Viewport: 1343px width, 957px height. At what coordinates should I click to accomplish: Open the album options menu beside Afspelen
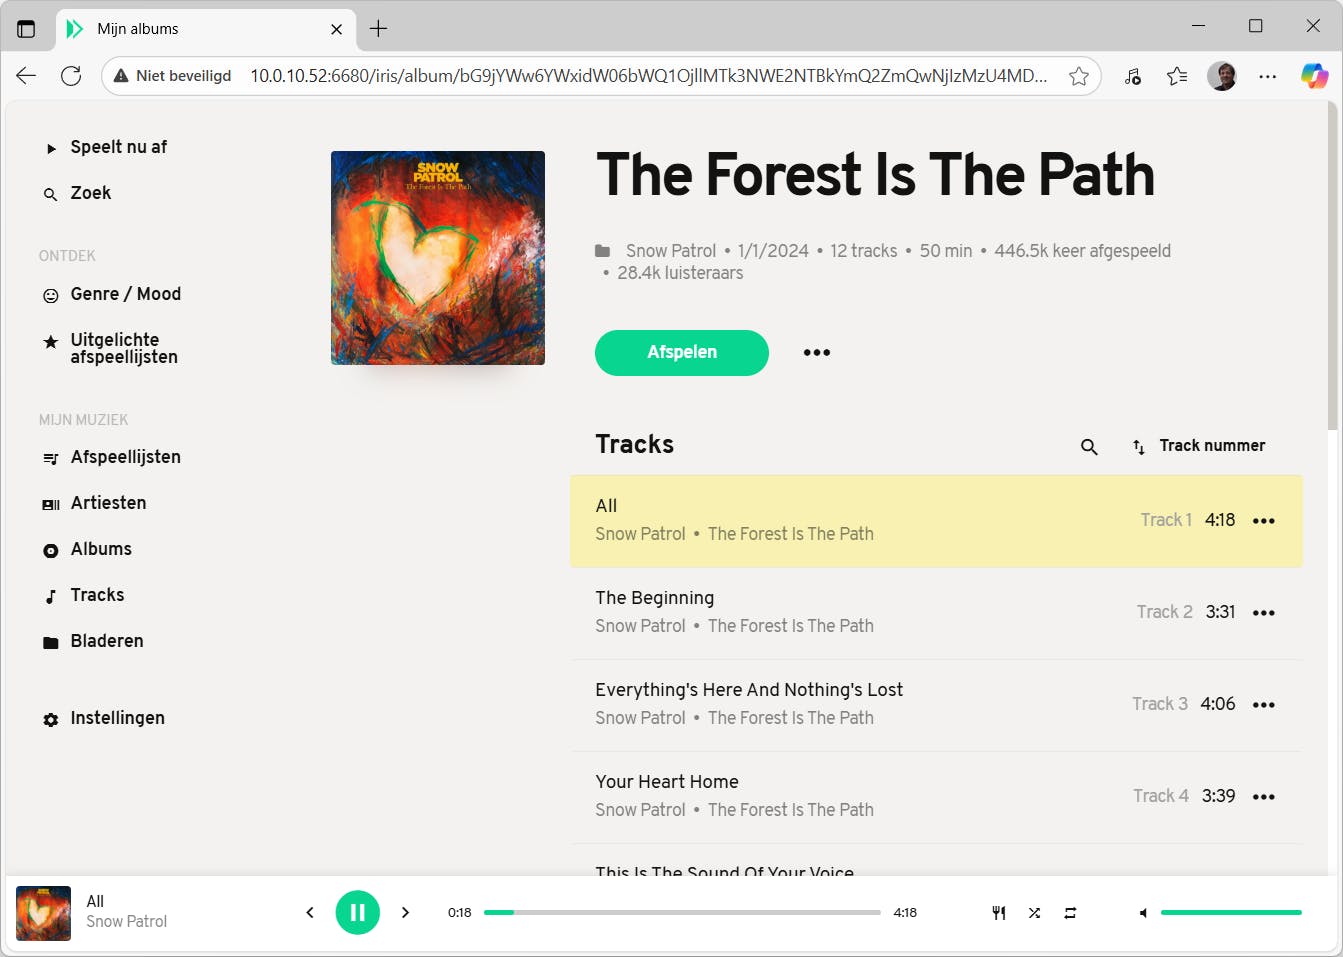(817, 352)
